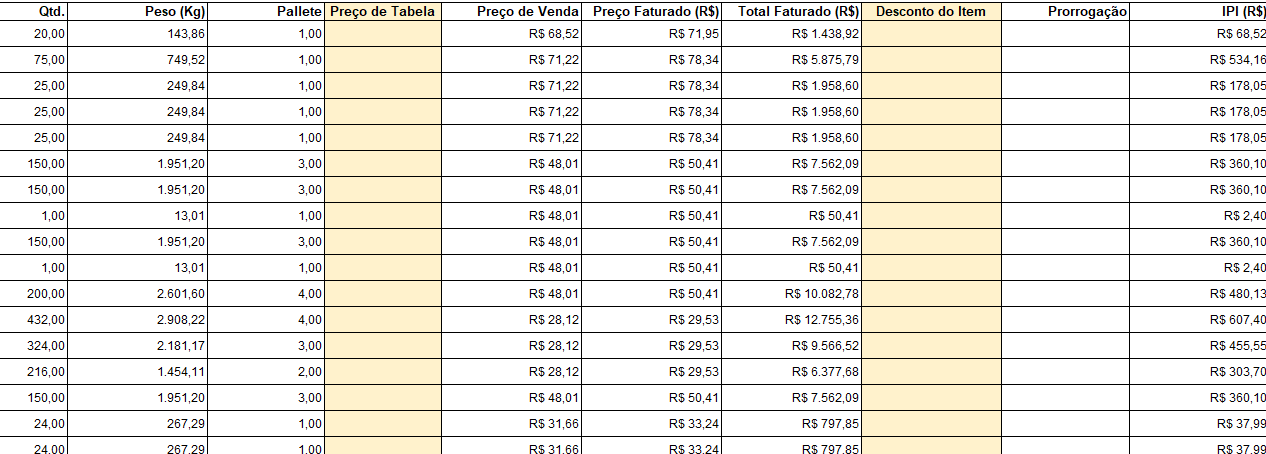Select the cell showing R$ 1.438,92
1266x454 pixels.
tap(792, 34)
